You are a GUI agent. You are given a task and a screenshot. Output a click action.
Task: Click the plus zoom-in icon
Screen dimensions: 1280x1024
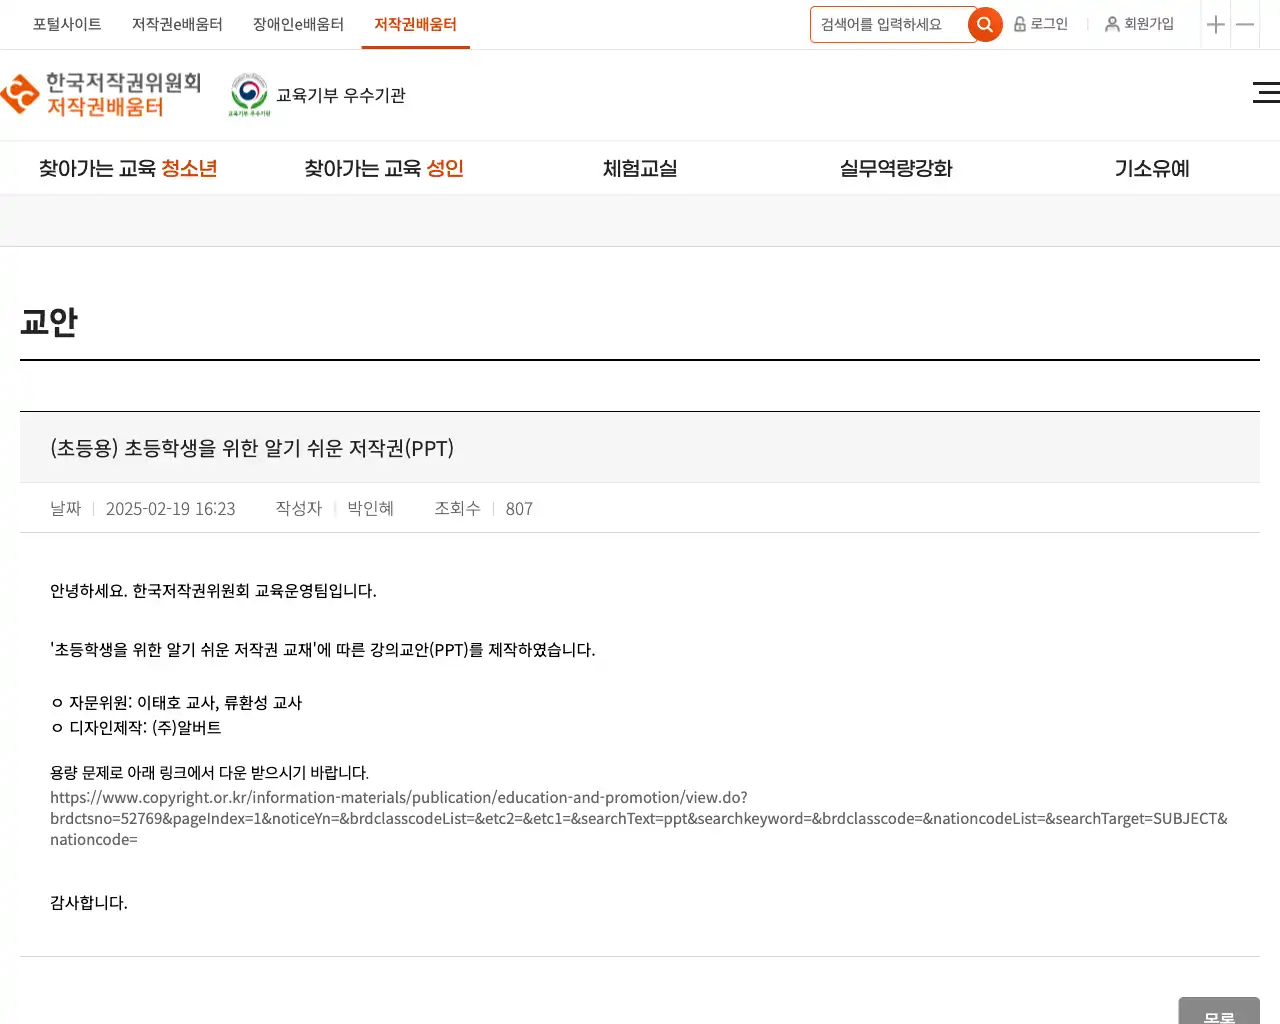pyautogui.click(x=1215, y=25)
